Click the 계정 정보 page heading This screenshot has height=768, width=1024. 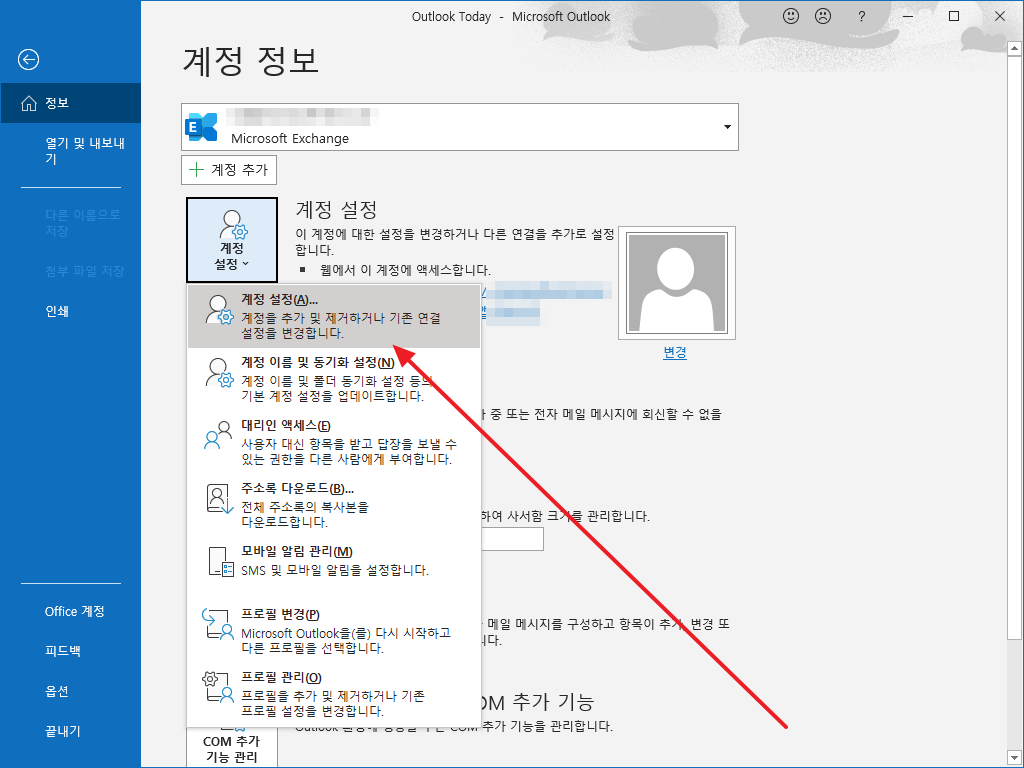click(x=251, y=61)
